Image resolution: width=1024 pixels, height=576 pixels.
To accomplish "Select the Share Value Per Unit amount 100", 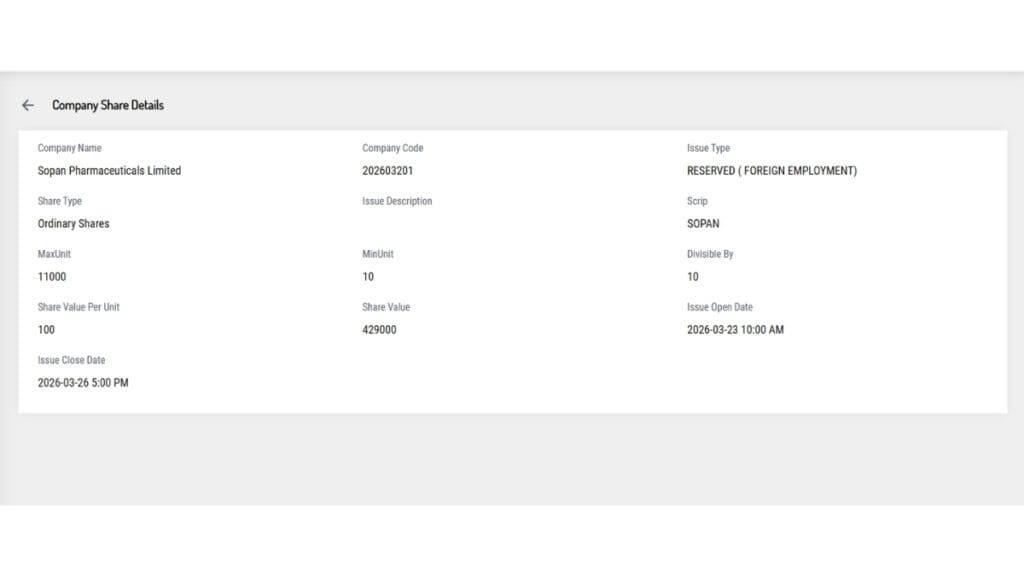I will click(46, 330).
